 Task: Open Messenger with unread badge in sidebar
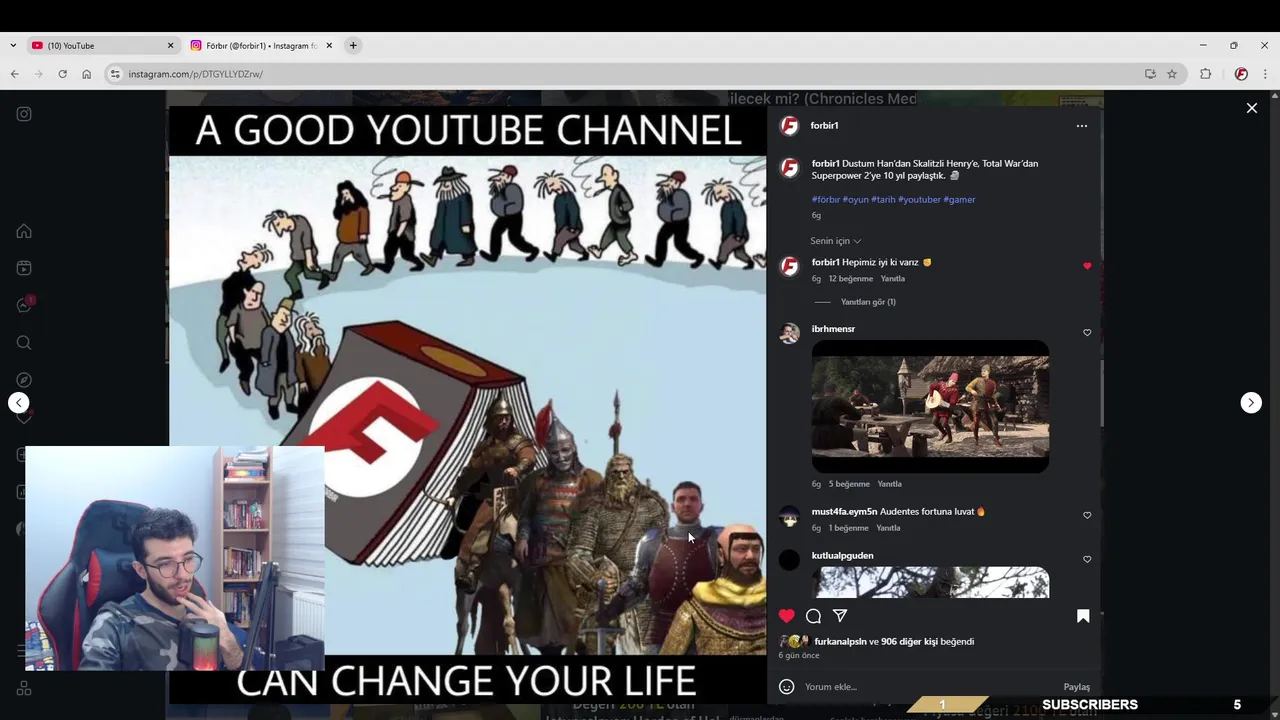(x=24, y=305)
